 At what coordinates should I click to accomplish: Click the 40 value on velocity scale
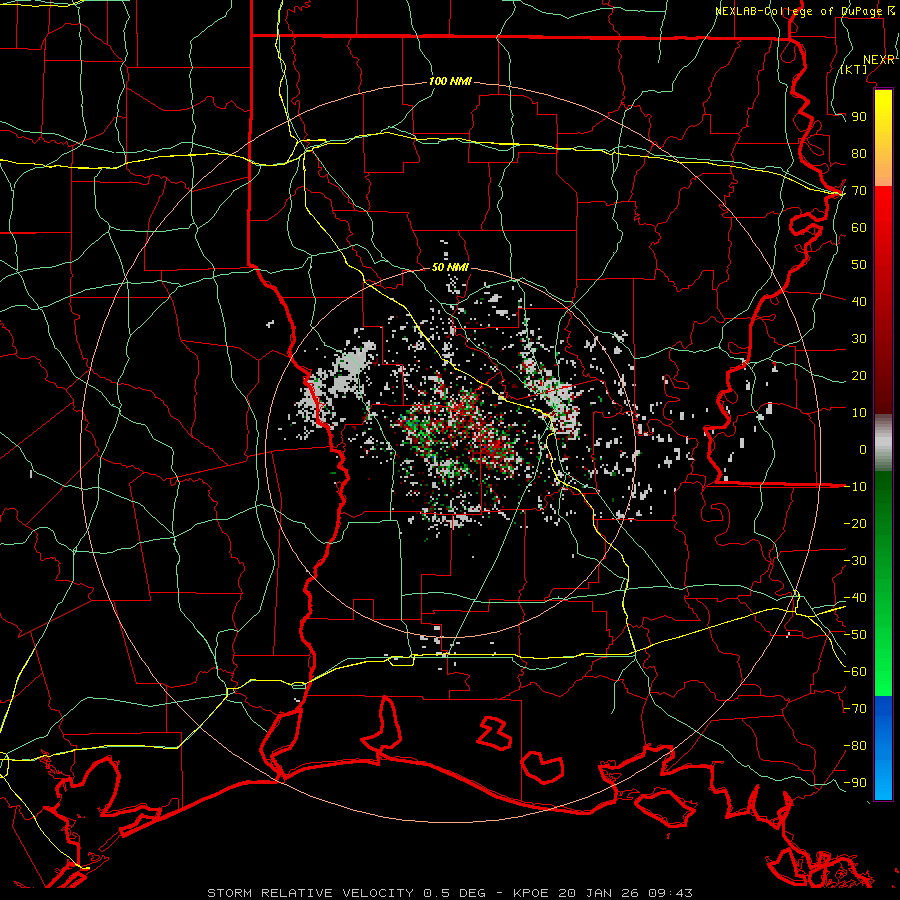click(859, 302)
